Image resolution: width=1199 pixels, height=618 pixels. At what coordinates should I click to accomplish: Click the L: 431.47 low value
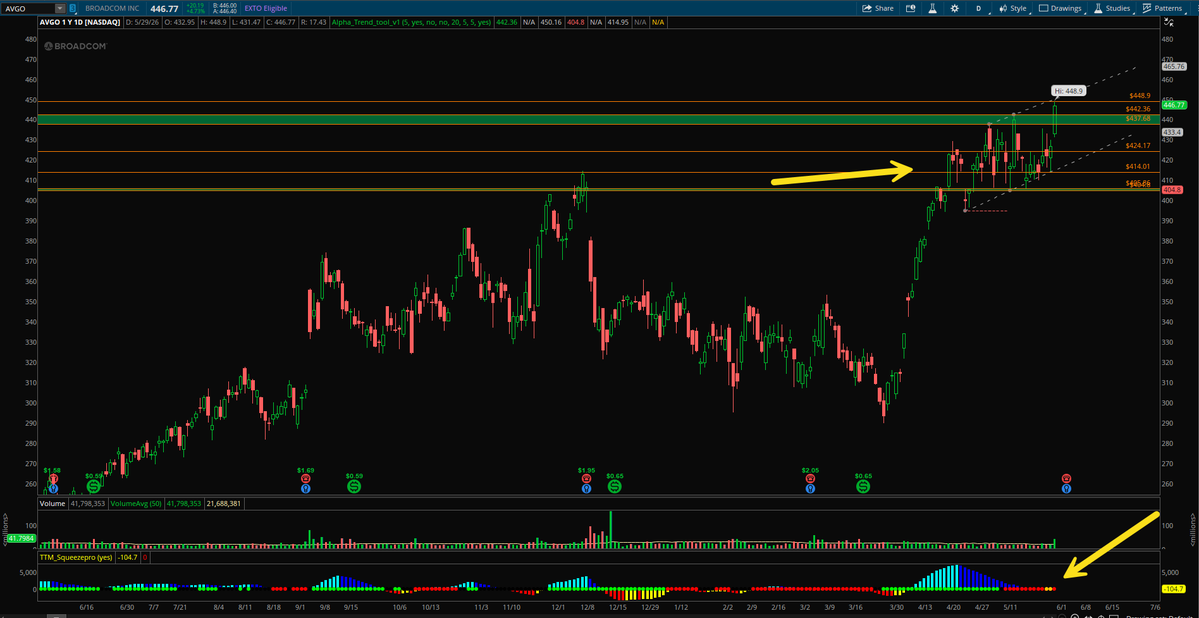[x=244, y=24]
